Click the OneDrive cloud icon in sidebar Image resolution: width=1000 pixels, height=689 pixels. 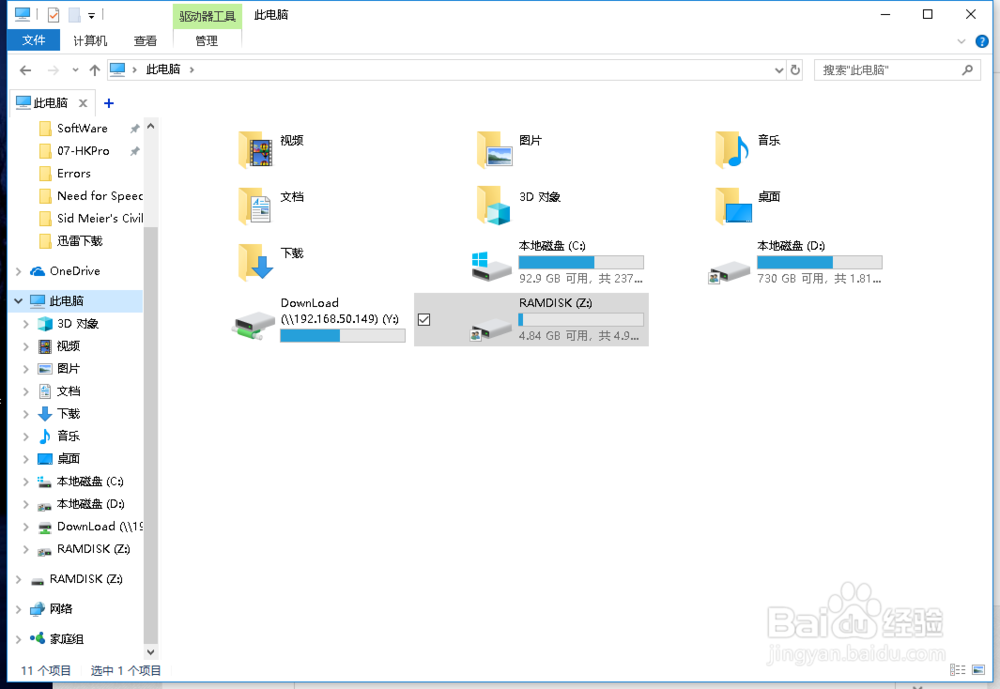(x=38, y=271)
